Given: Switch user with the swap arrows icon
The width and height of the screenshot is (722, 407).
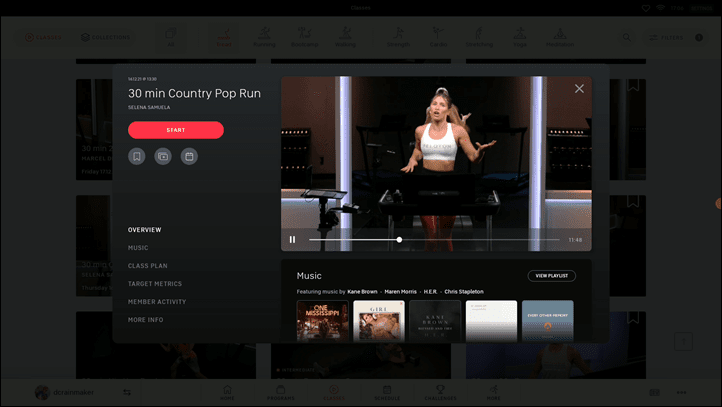Looking at the screenshot, I should pos(127,392).
